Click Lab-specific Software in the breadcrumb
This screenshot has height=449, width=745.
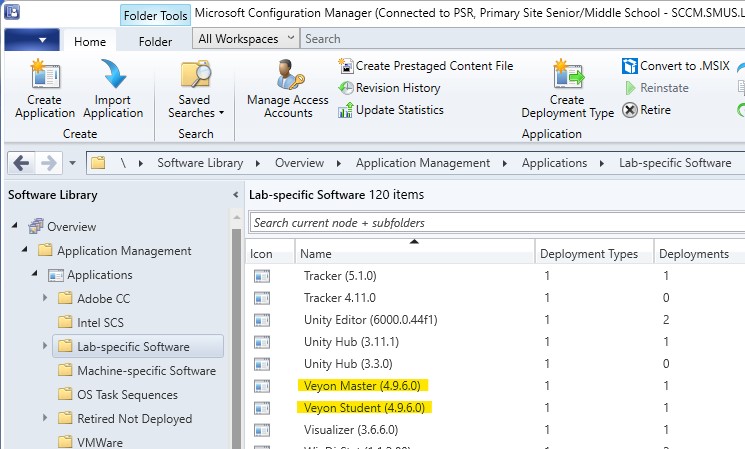[675, 163]
